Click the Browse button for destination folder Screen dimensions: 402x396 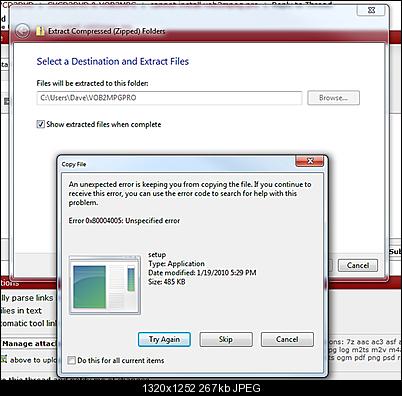[333, 98]
